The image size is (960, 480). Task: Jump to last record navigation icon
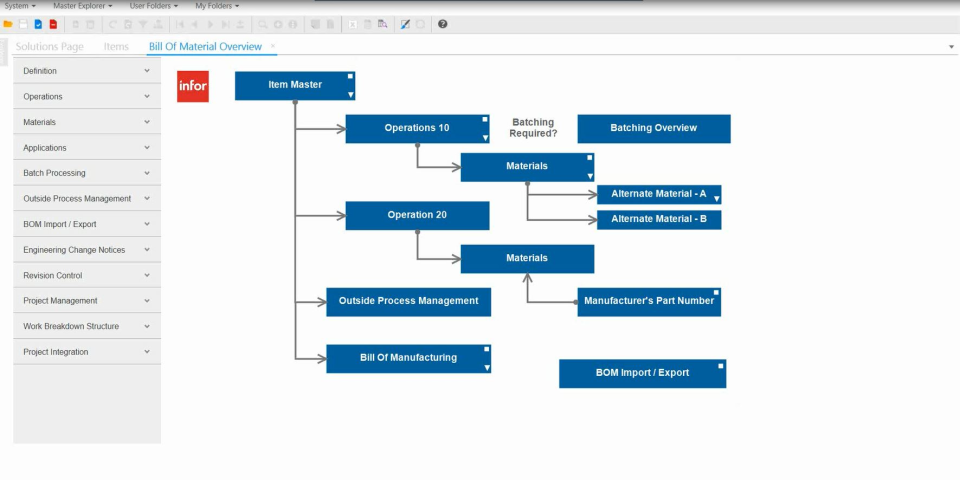225,24
